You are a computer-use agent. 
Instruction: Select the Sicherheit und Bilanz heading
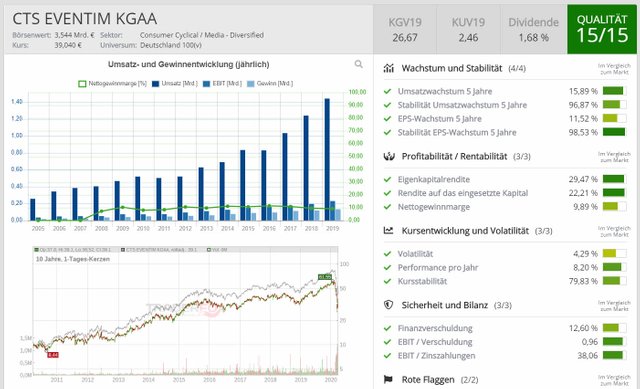click(x=444, y=305)
